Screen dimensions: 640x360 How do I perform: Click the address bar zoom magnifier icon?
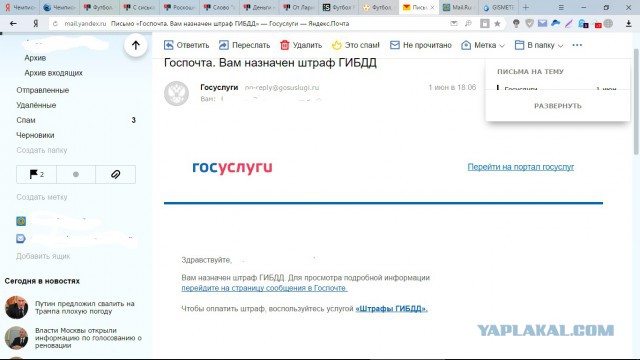click(468, 24)
